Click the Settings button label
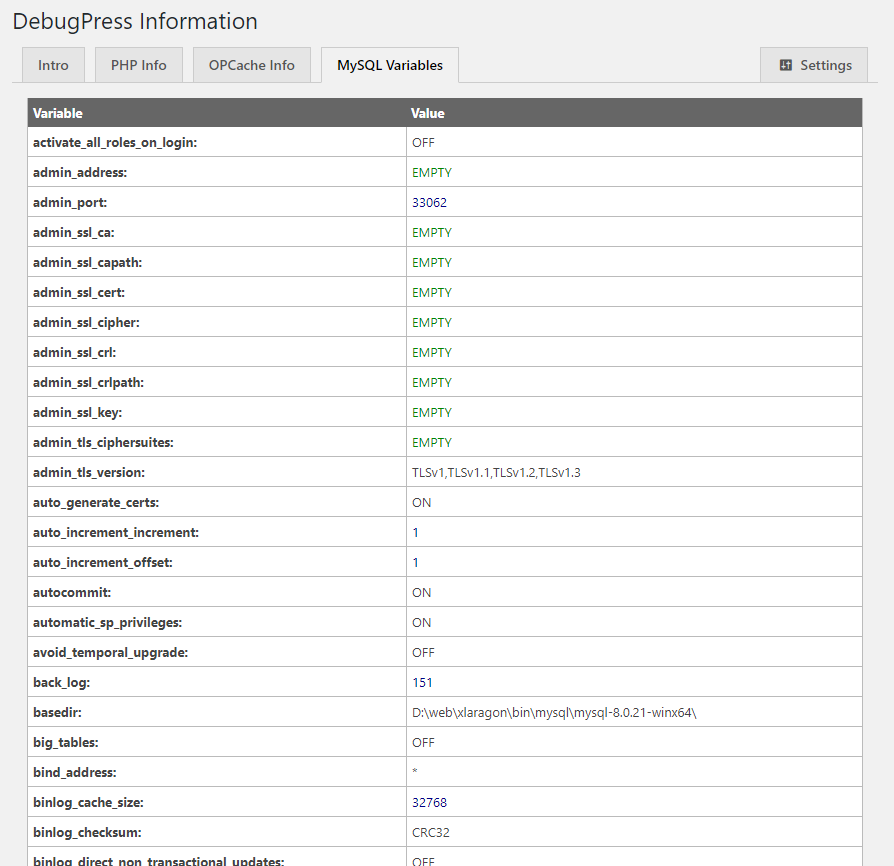This screenshot has height=866, width=894. pyautogui.click(x=826, y=65)
